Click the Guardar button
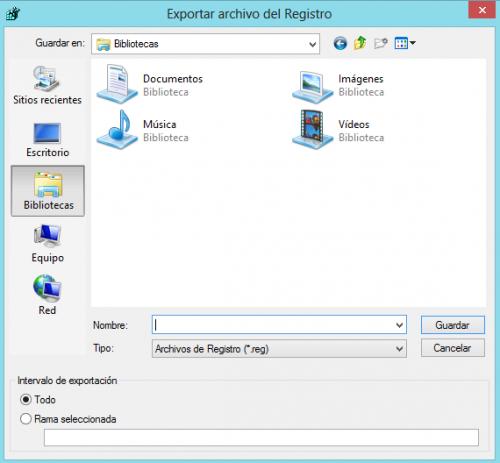Screen dimensions: 500x463 [453, 325]
